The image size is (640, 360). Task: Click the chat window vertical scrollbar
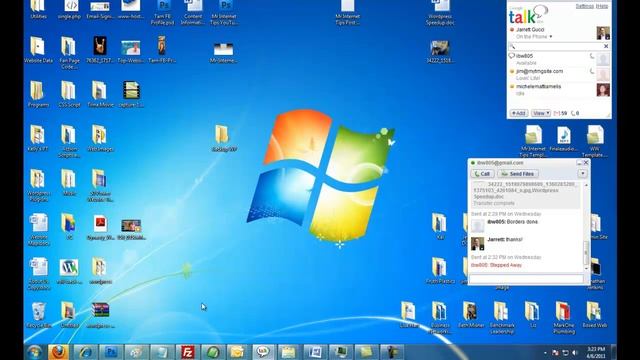click(586, 227)
